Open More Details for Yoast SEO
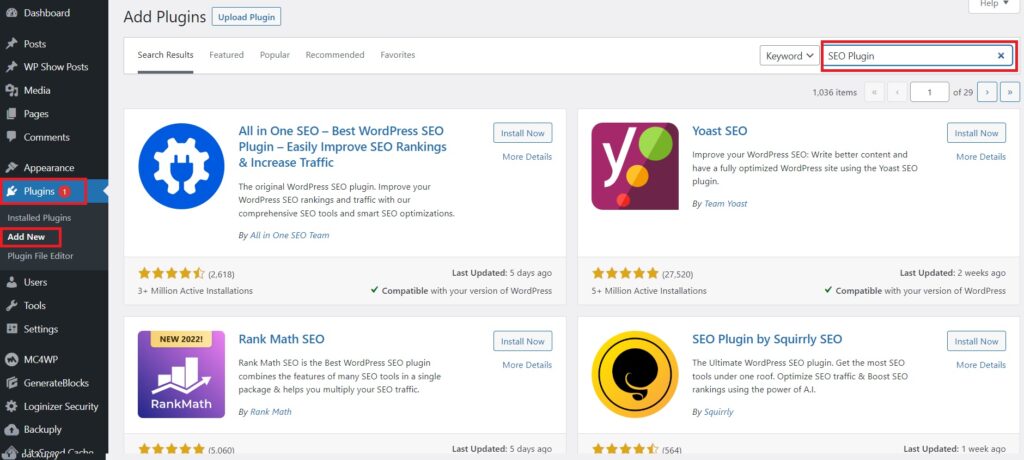Image resolution: width=1024 pixels, height=460 pixels. pyautogui.click(x=981, y=157)
